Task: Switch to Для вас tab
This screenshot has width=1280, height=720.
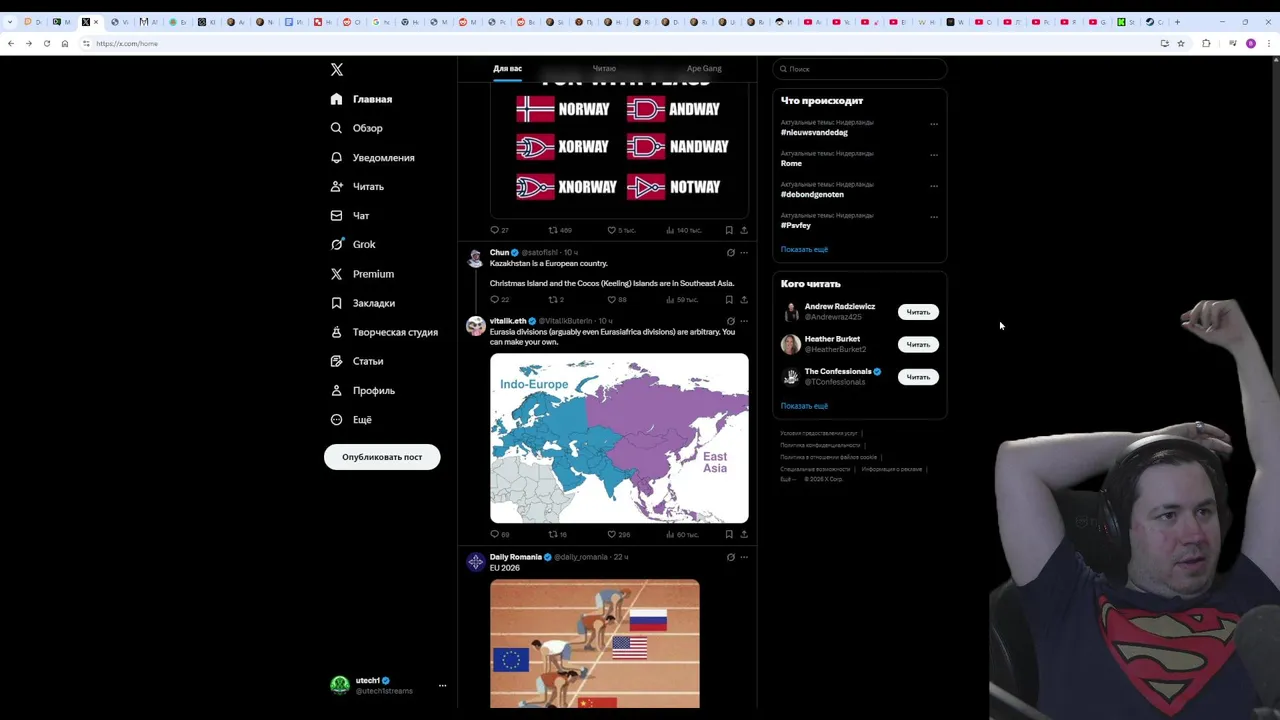Action: [x=507, y=69]
